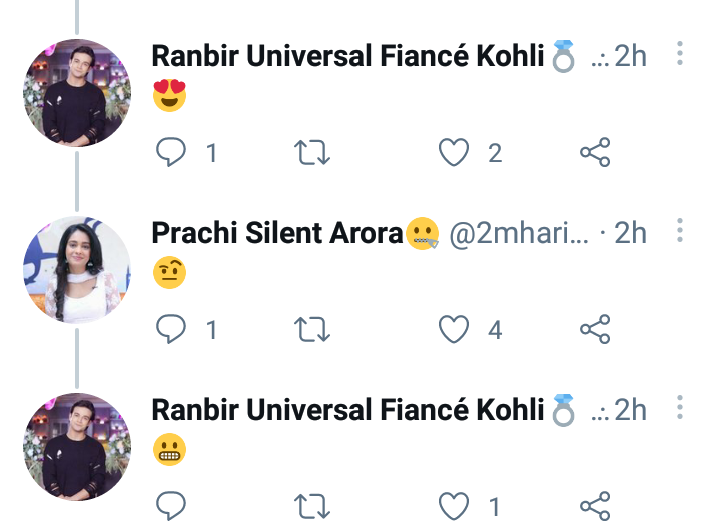The width and height of the screenshot is (719, 526).
Task: Share the grimacing emoji tweet
Action: (595, 506)
